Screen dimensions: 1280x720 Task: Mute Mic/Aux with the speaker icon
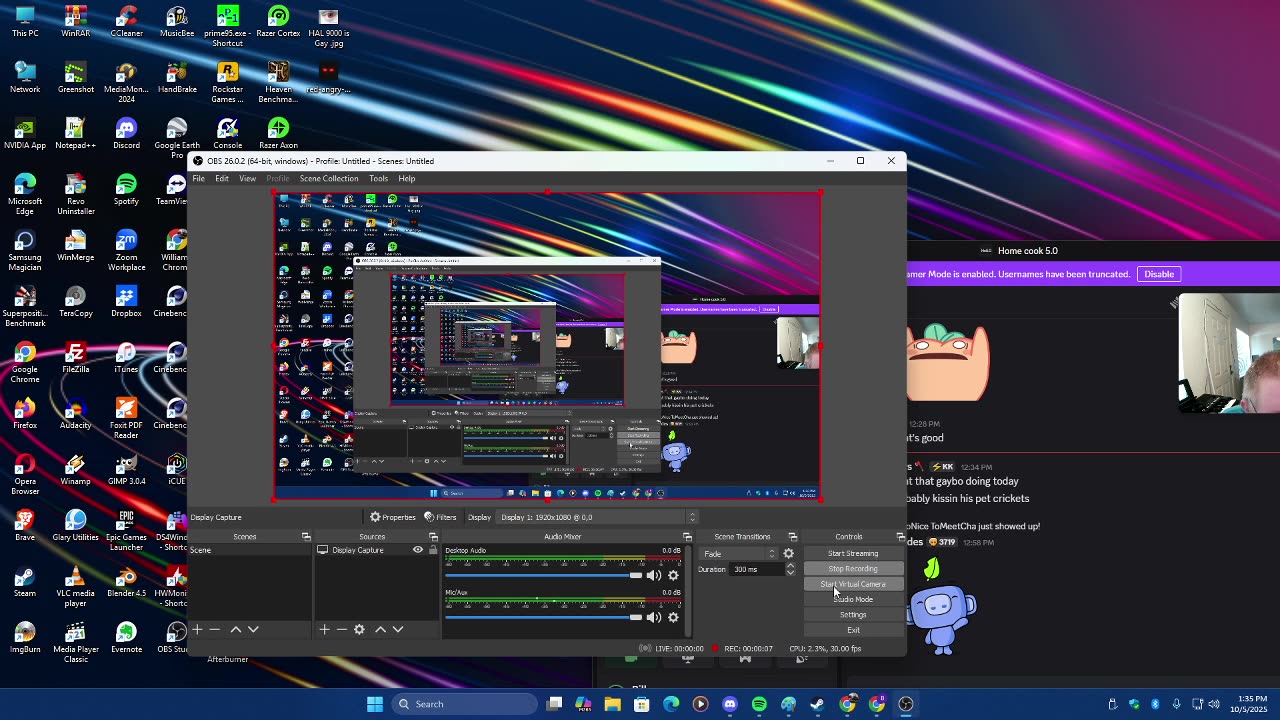(653, 617)
